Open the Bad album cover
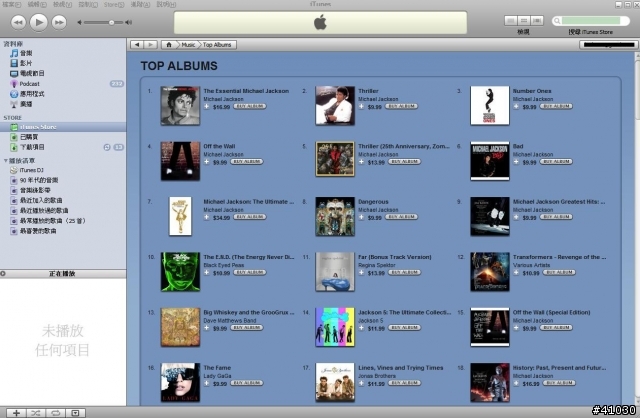Image resolution: width=640 pixels, height=418 pixels. [490, 161]
